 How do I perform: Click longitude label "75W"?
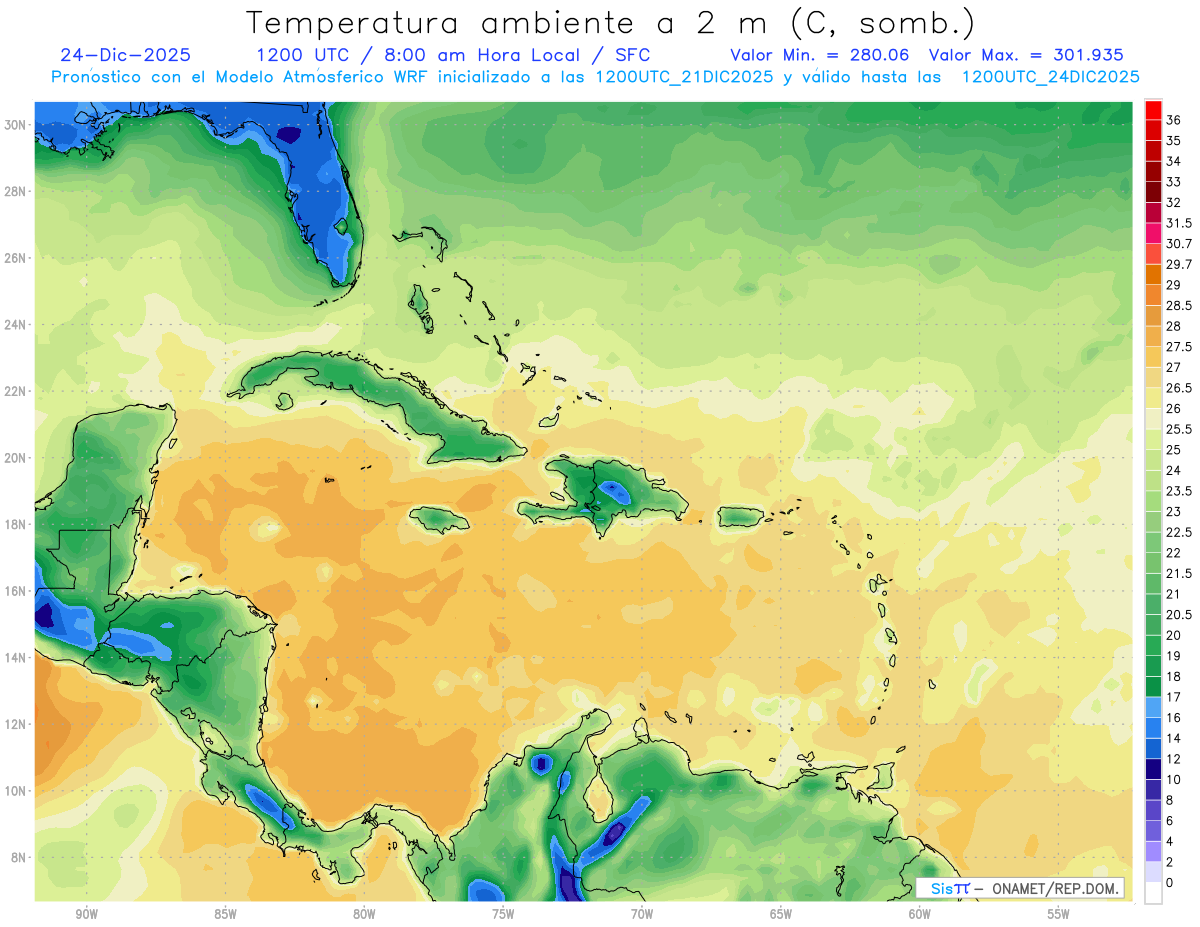pyautogui.click(x=503, y=914)
